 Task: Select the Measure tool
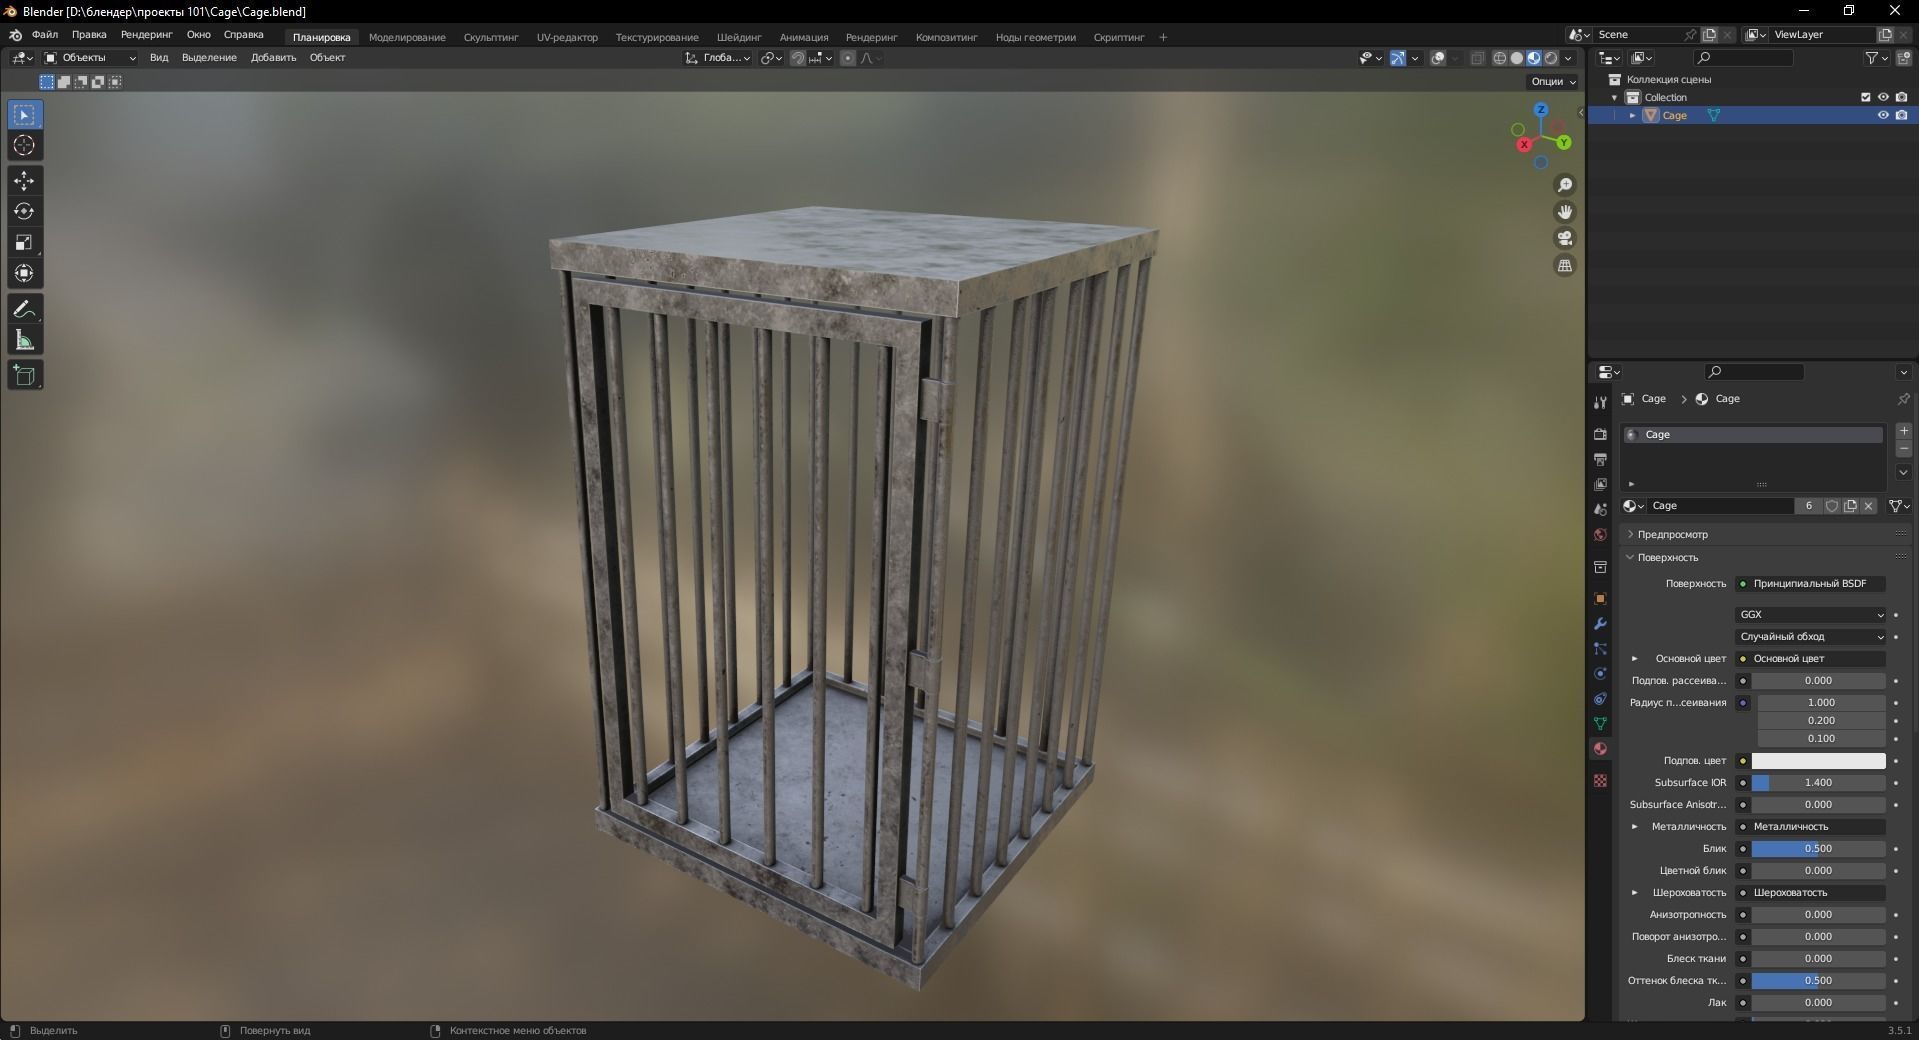click(x=25, y=341)
